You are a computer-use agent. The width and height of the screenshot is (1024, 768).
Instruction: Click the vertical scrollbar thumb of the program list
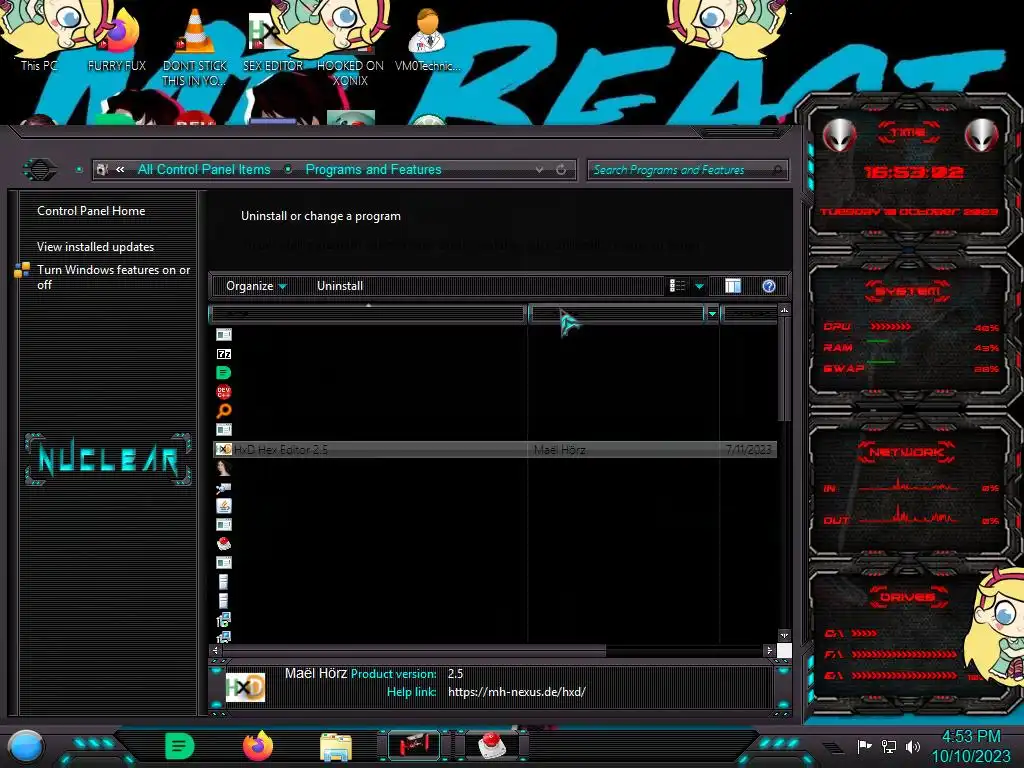tap(784, 369)
